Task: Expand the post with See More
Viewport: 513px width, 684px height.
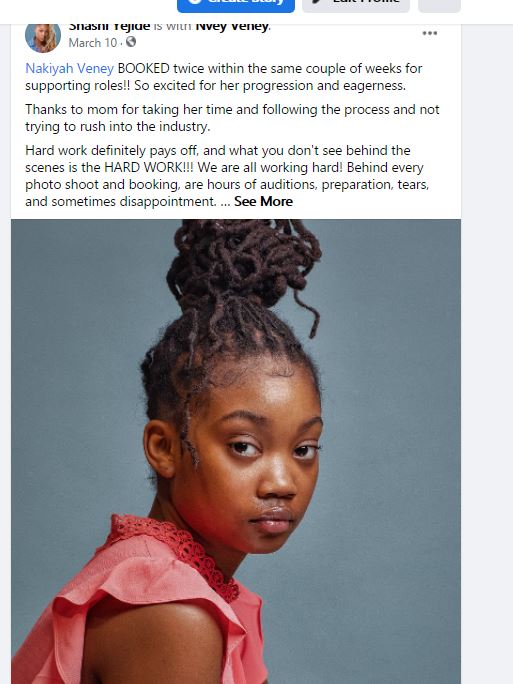Action: (x=263, y=202)
